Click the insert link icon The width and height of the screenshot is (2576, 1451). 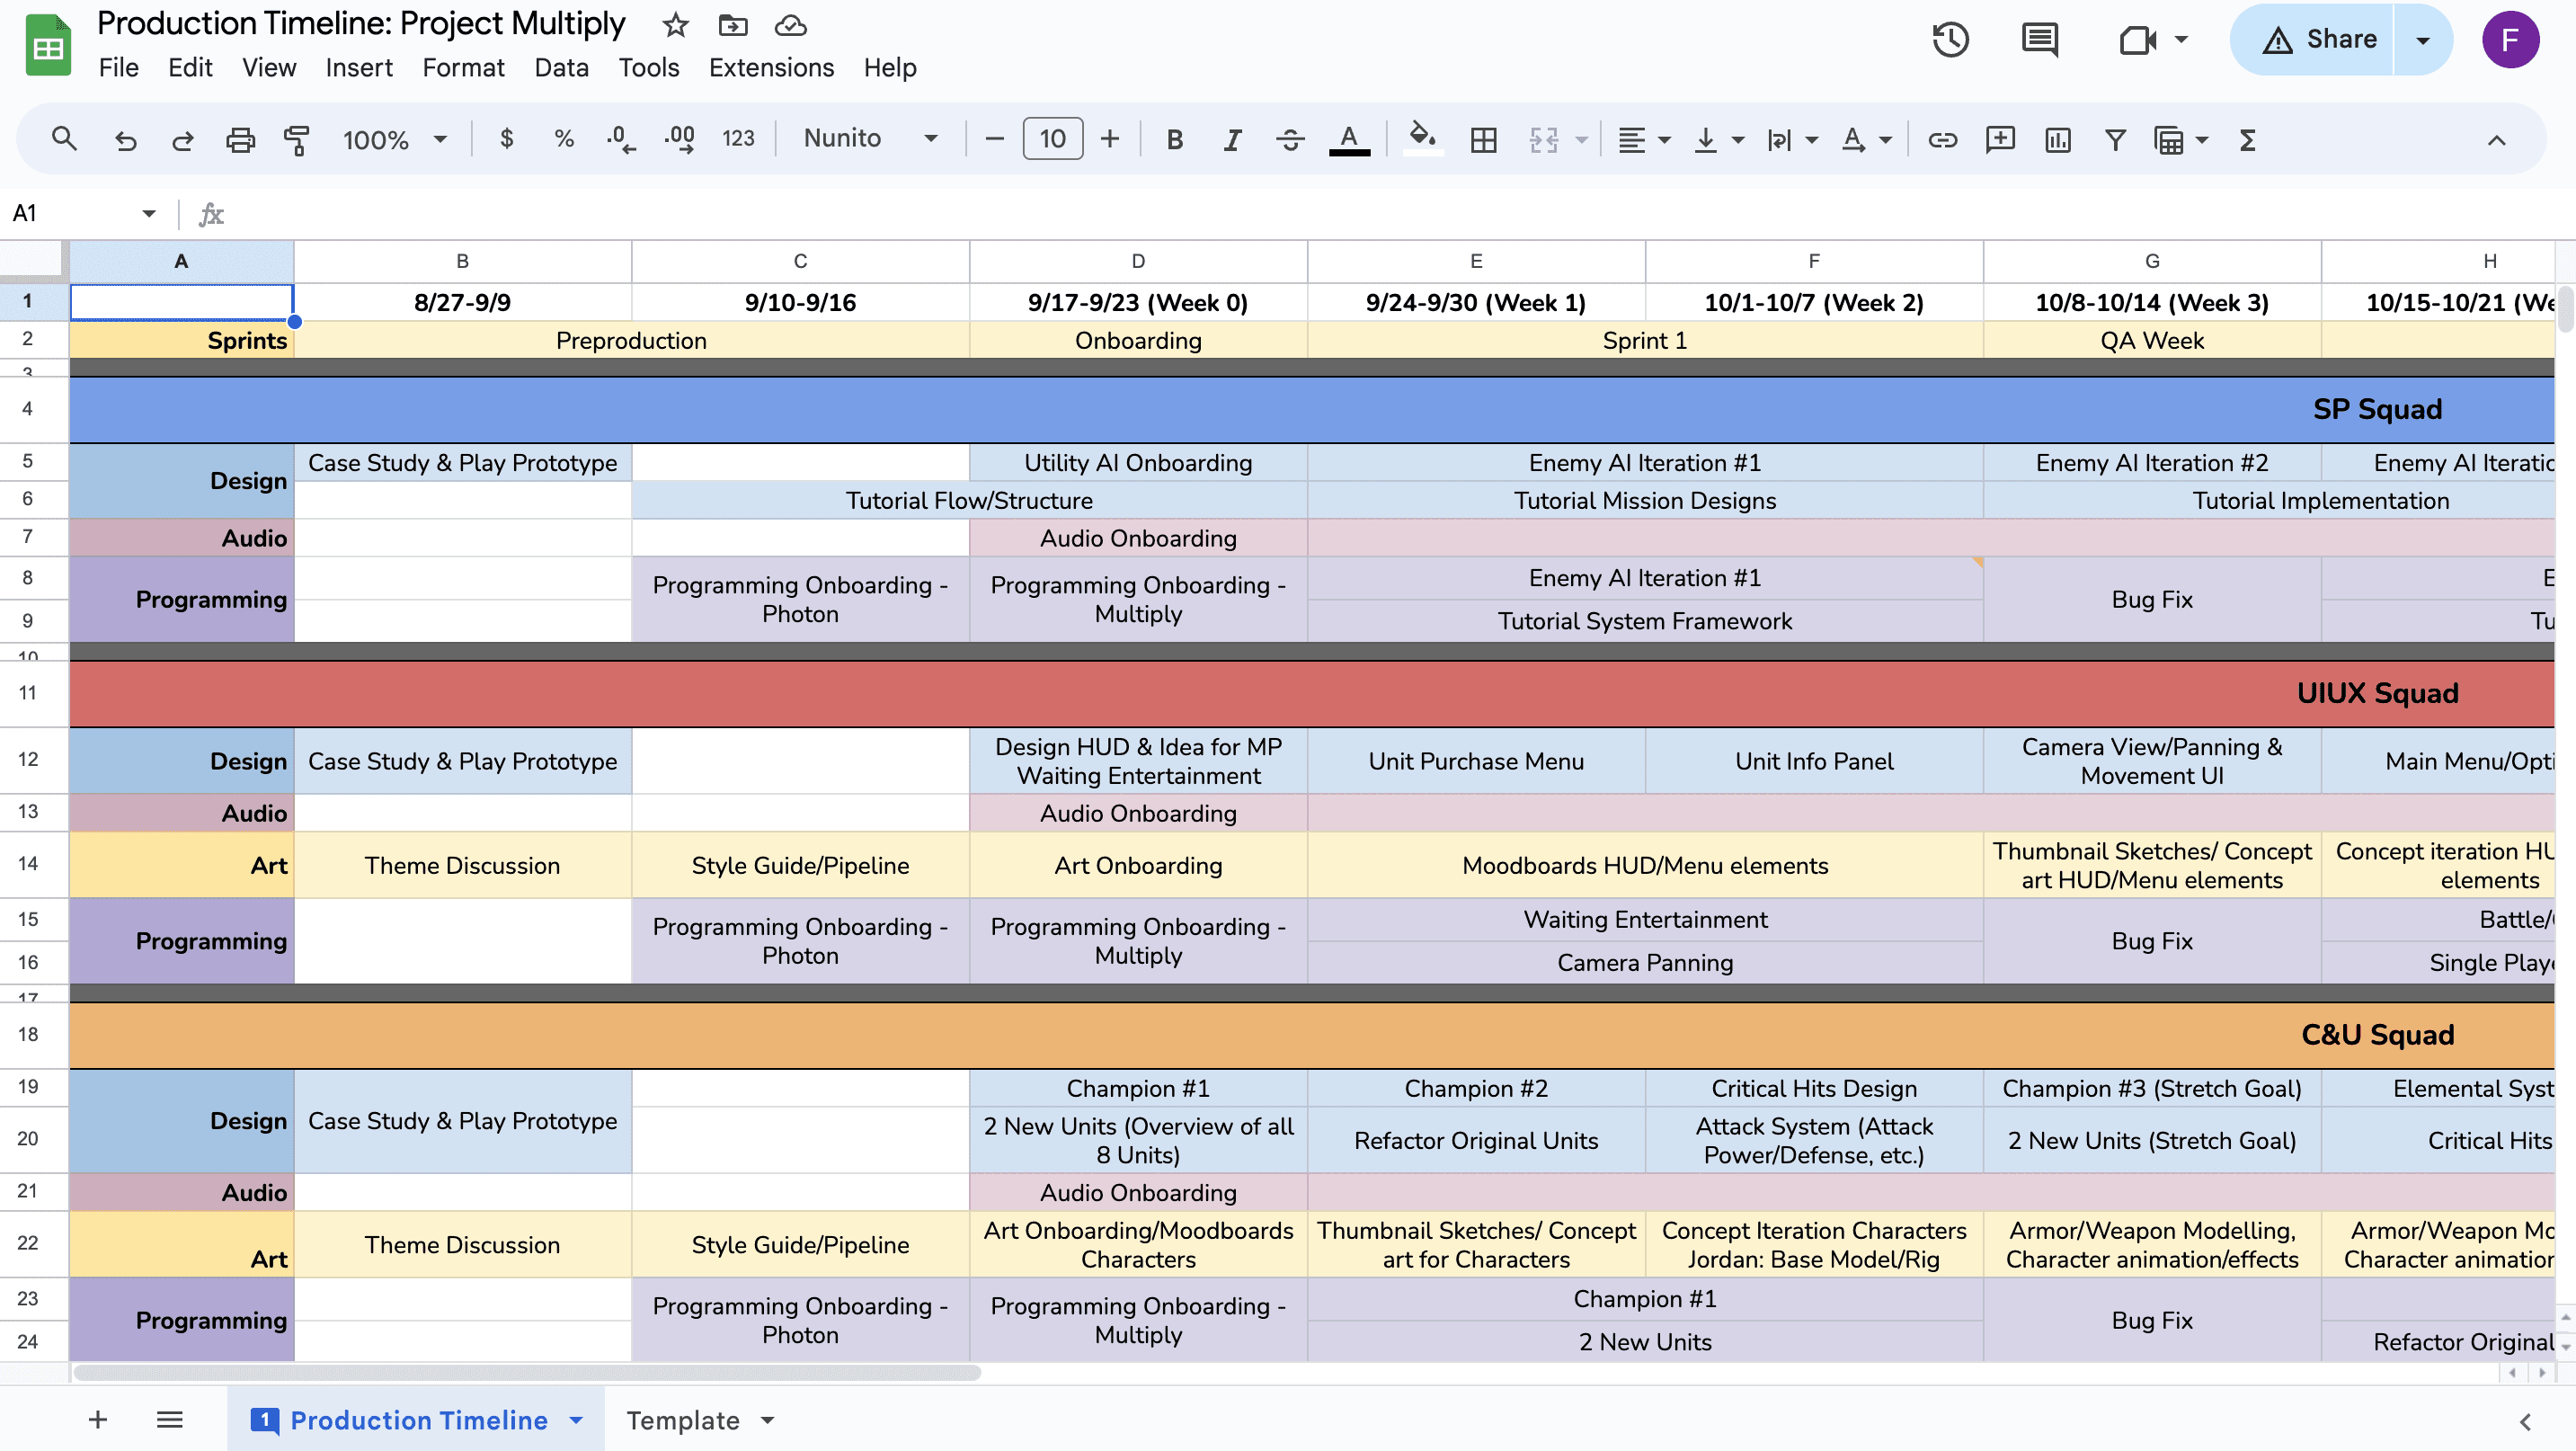(x=1942, y=139)
